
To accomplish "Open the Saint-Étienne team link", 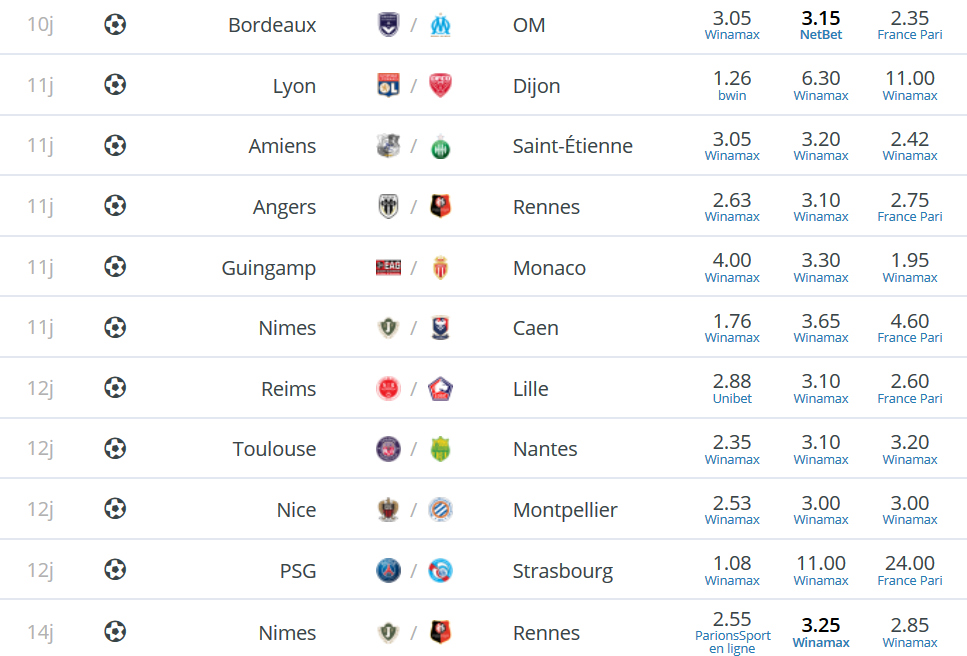I will tap(572, 146).
